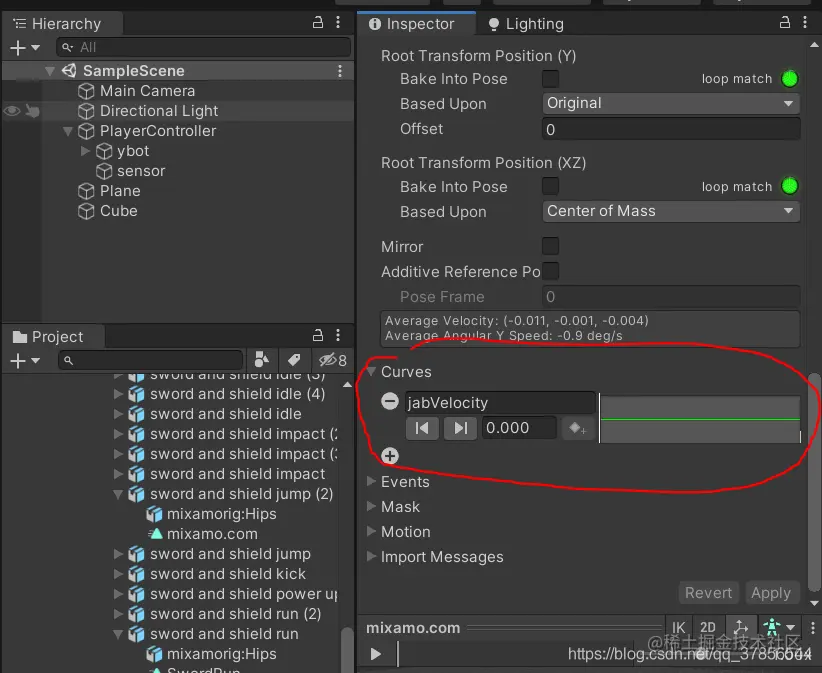Toggle hidden packages visibility count
This screenshot has height=673, width=822.
pos(332,360)
